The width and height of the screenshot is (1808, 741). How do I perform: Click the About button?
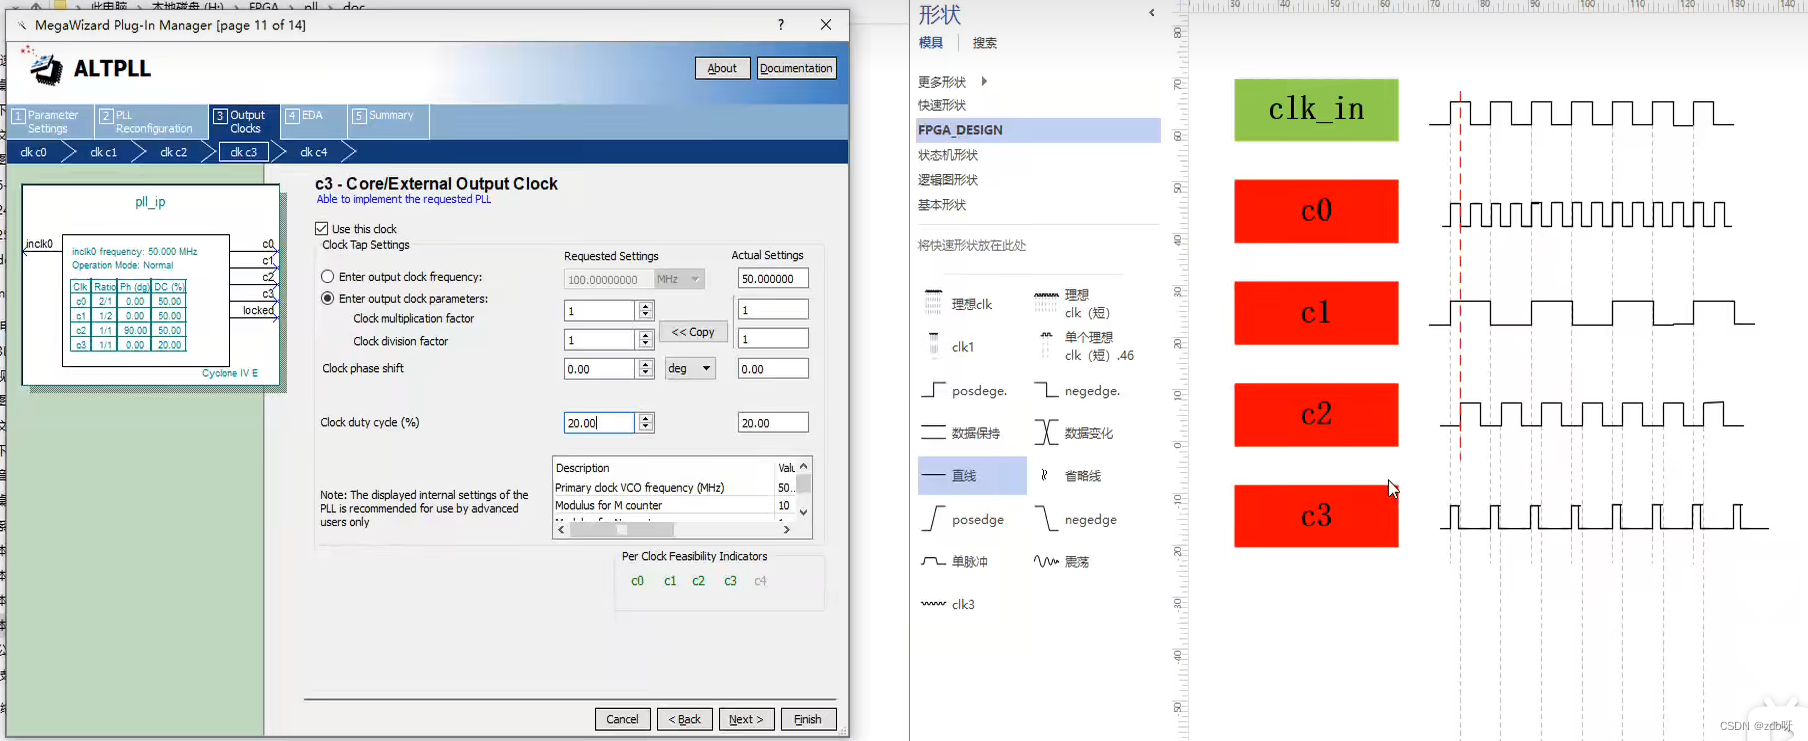click(722, 68)
